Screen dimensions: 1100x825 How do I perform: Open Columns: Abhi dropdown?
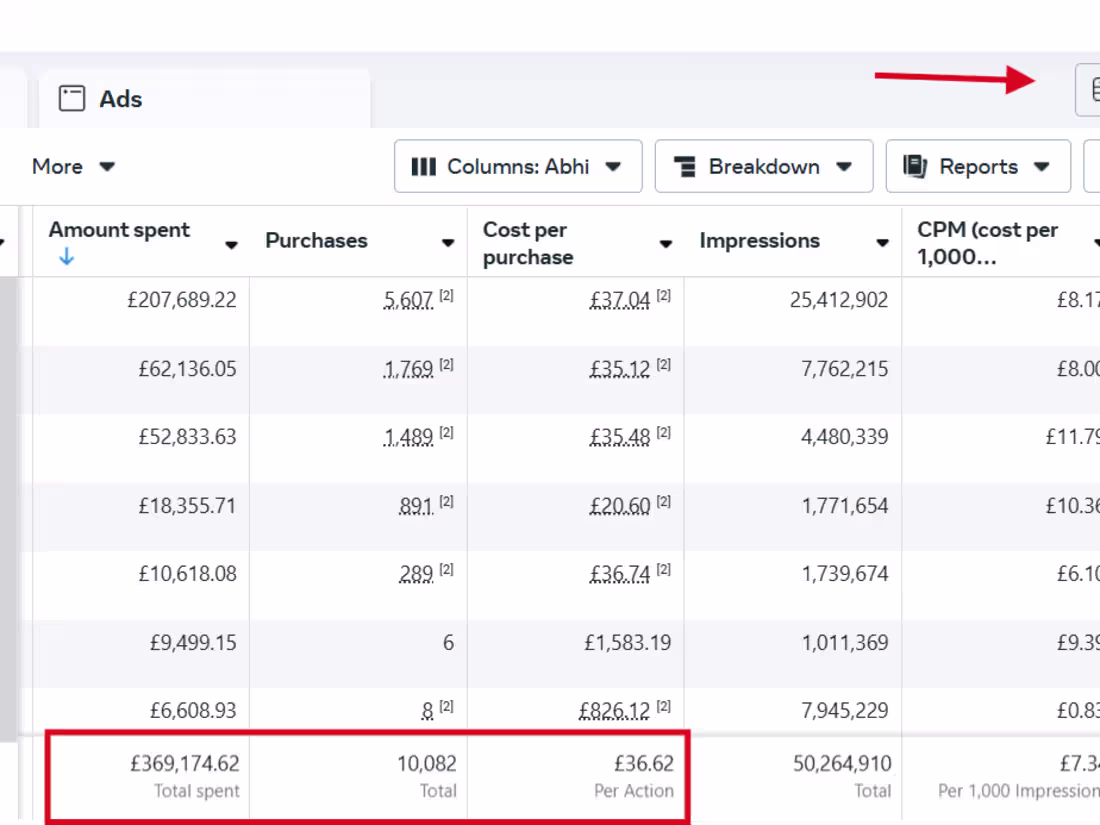(x=517, y=167)
